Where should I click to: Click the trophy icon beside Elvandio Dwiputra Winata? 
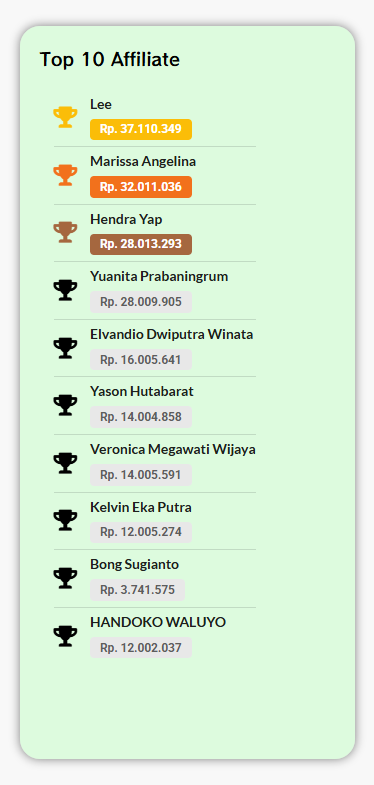66,348
